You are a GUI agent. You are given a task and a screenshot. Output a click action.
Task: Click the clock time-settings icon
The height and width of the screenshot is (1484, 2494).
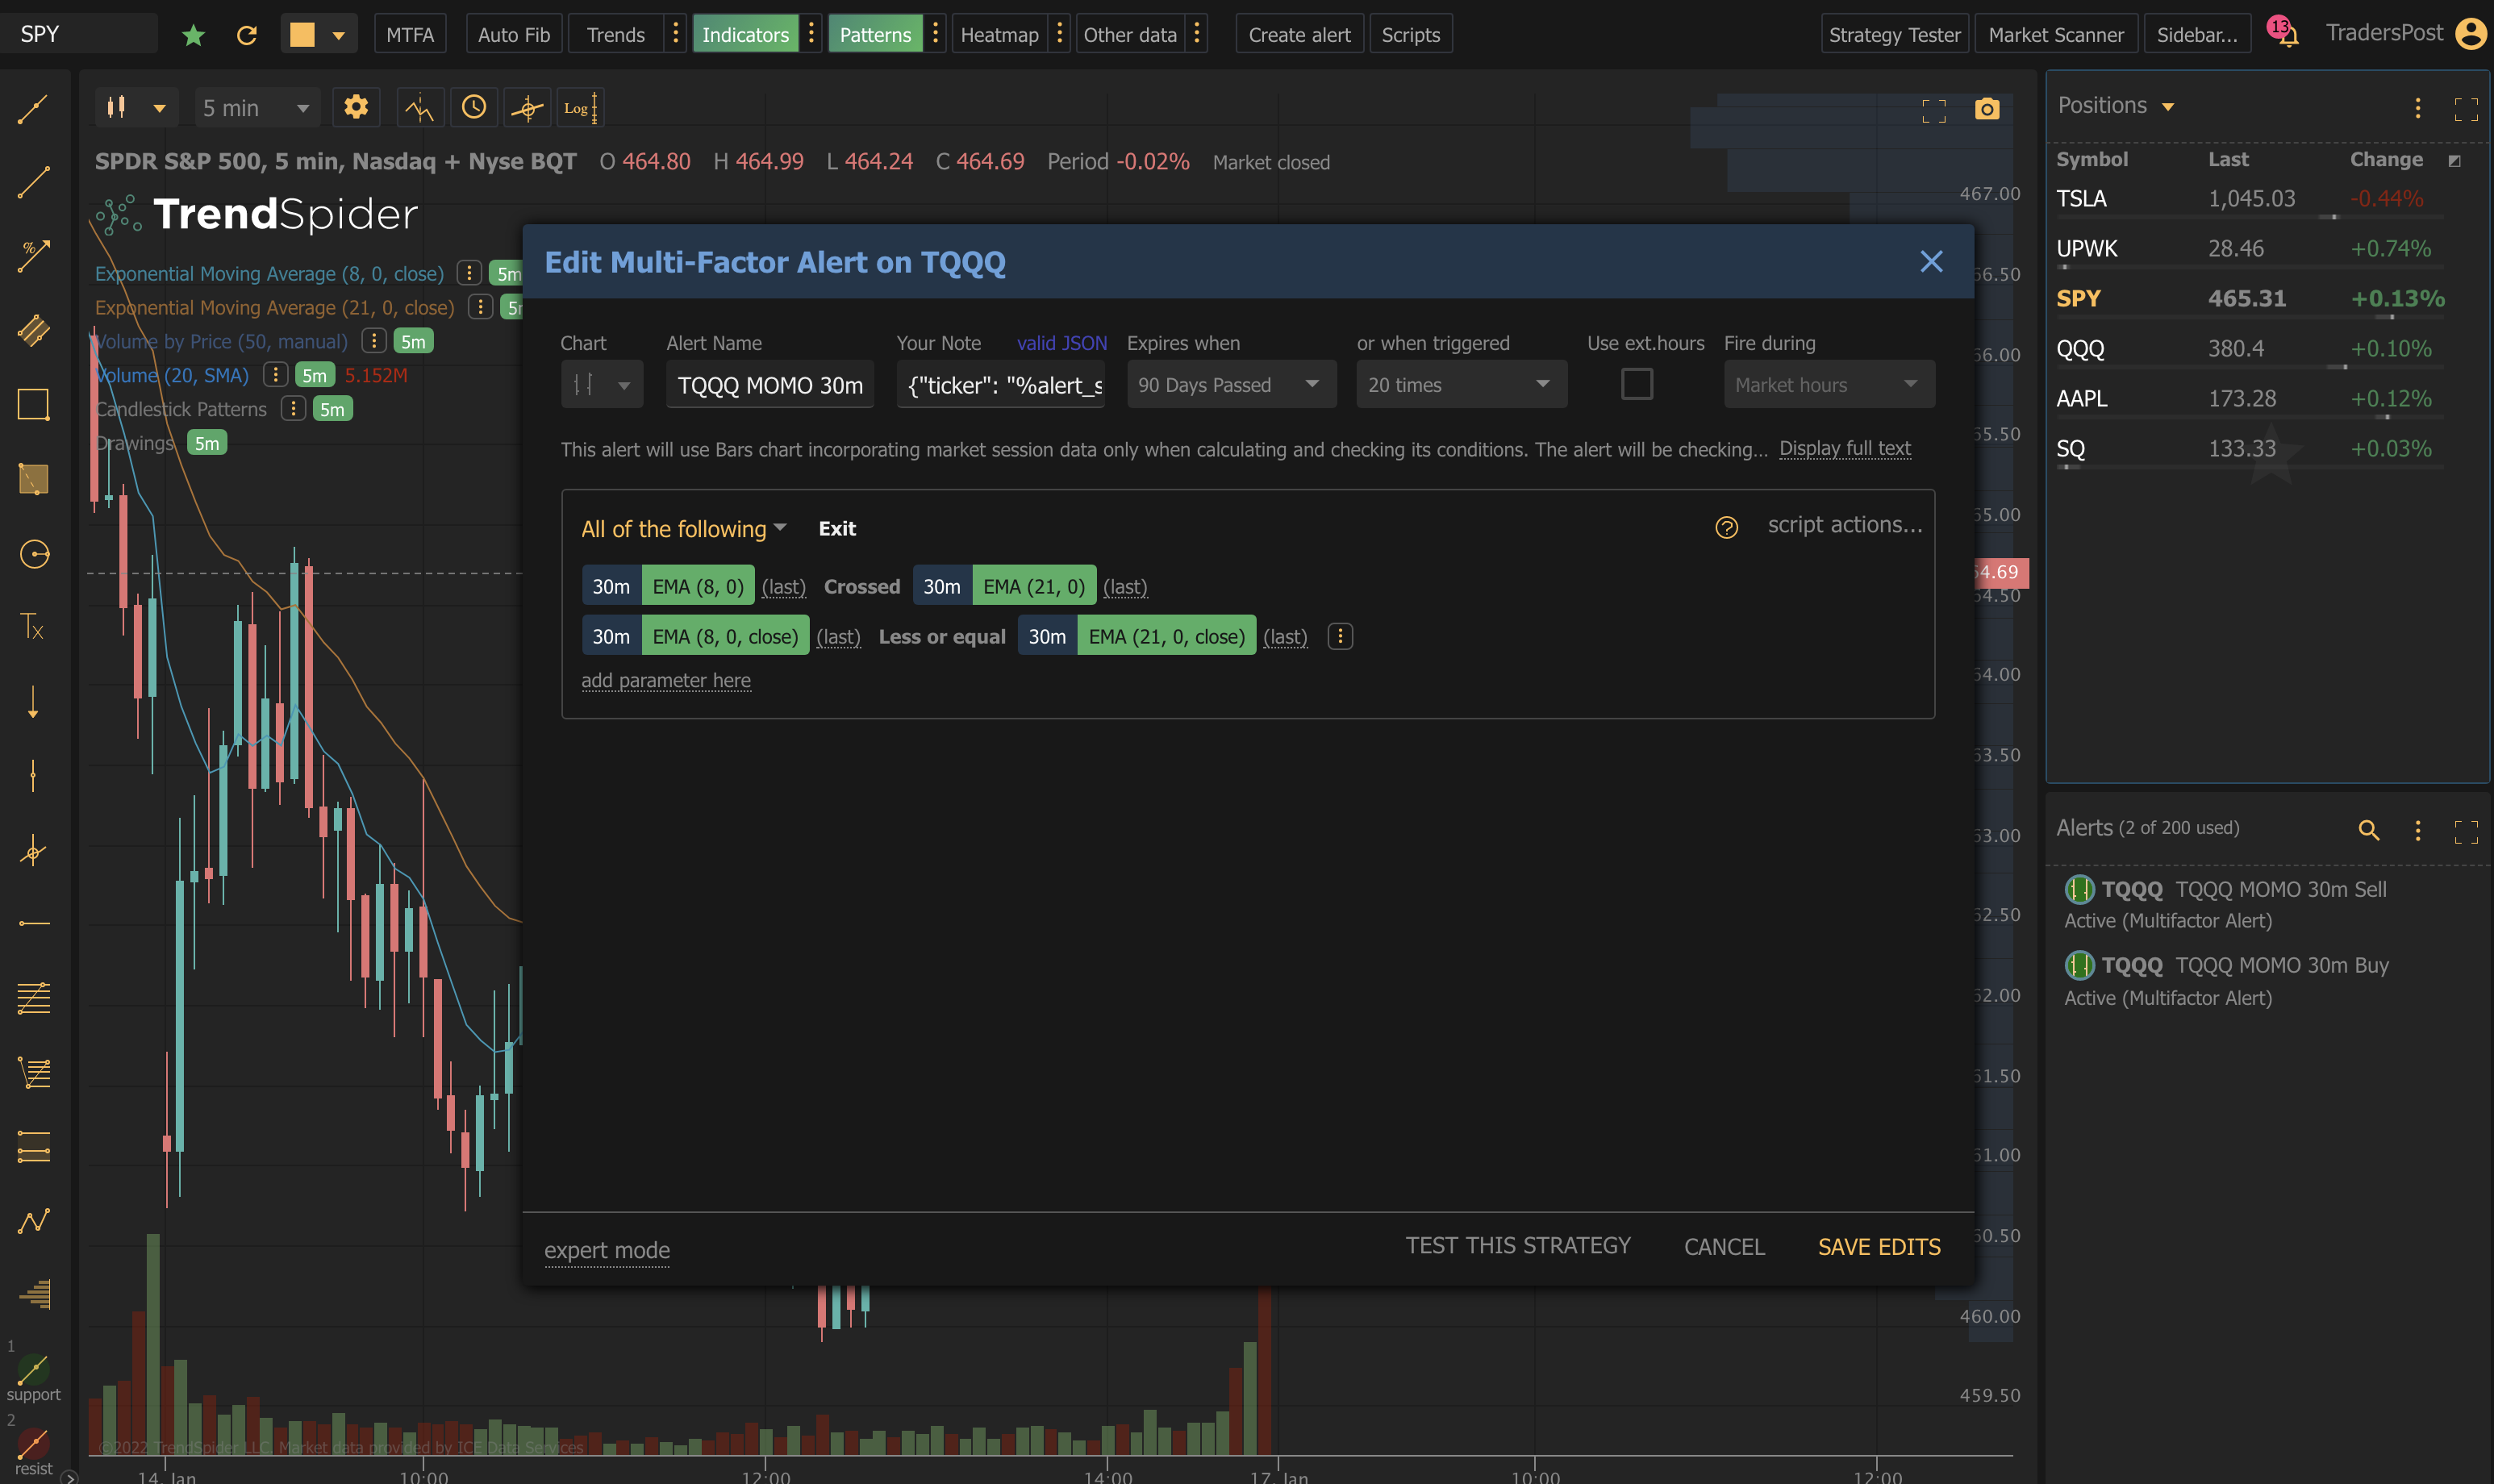click(474, 107)
